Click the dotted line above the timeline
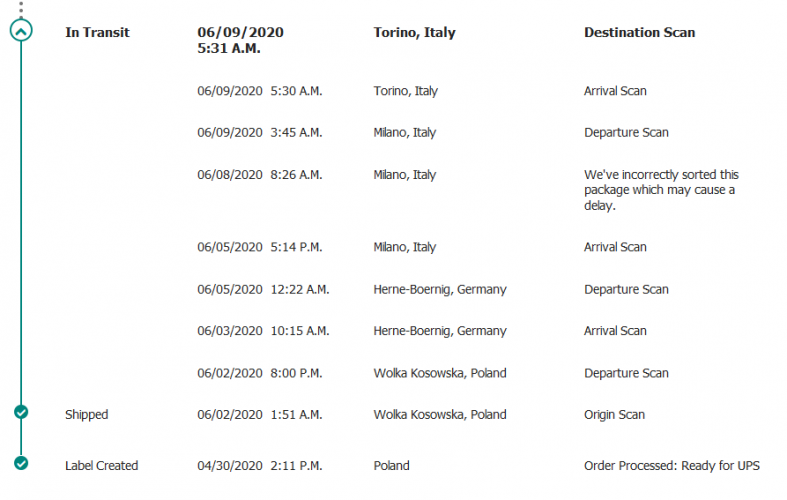This screenshot has height=500, width=787. point(21,8)
